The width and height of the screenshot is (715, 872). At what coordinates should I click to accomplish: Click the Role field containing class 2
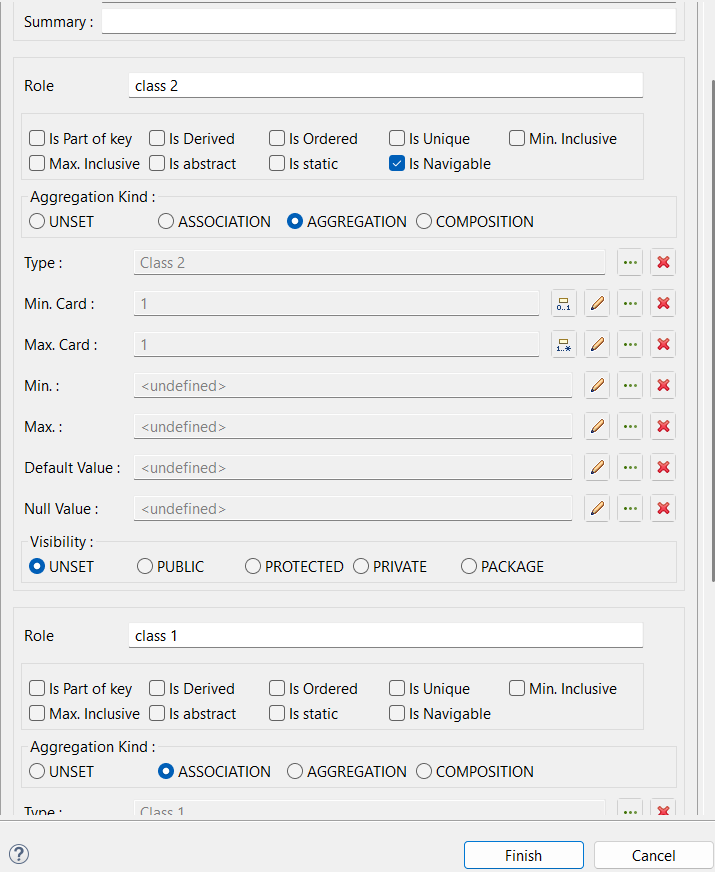click(385, 86)
